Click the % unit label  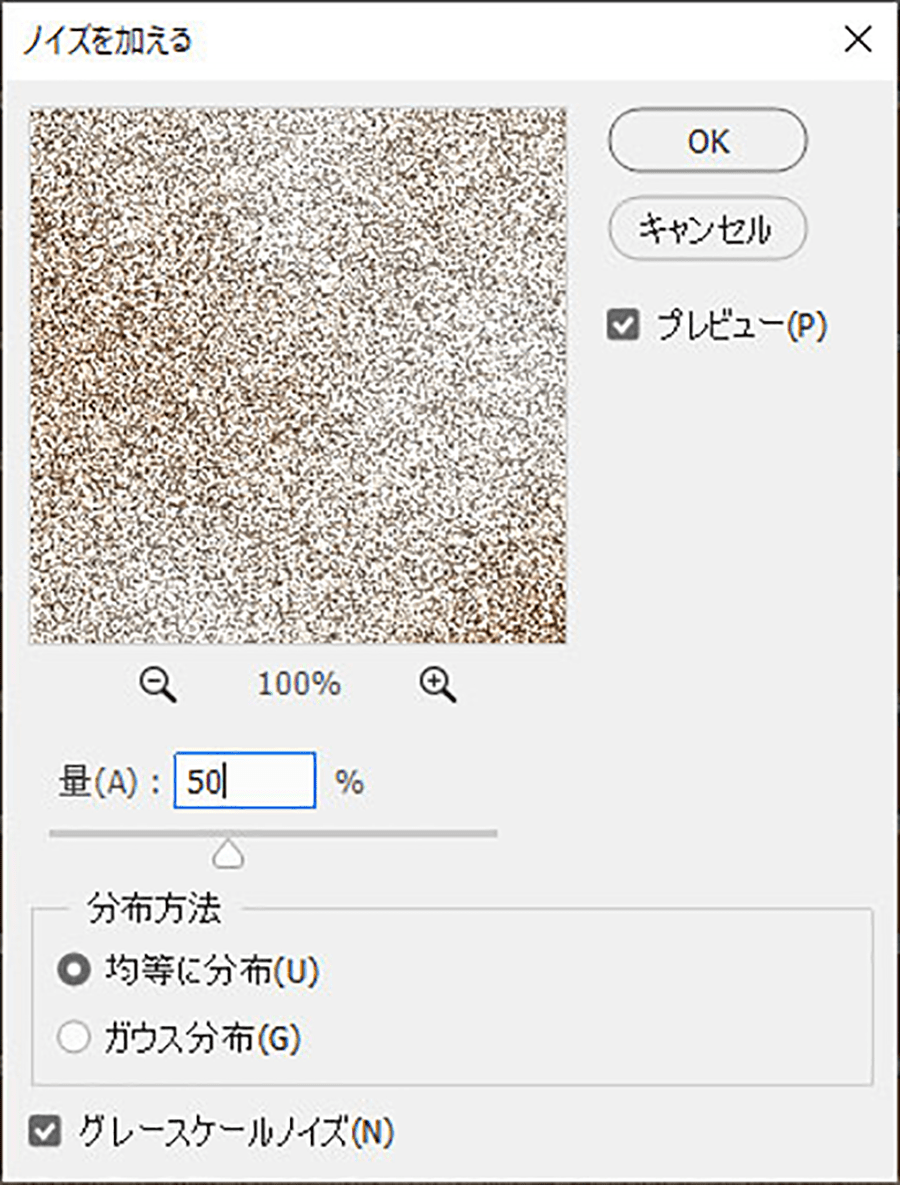[x=350, y=783]
